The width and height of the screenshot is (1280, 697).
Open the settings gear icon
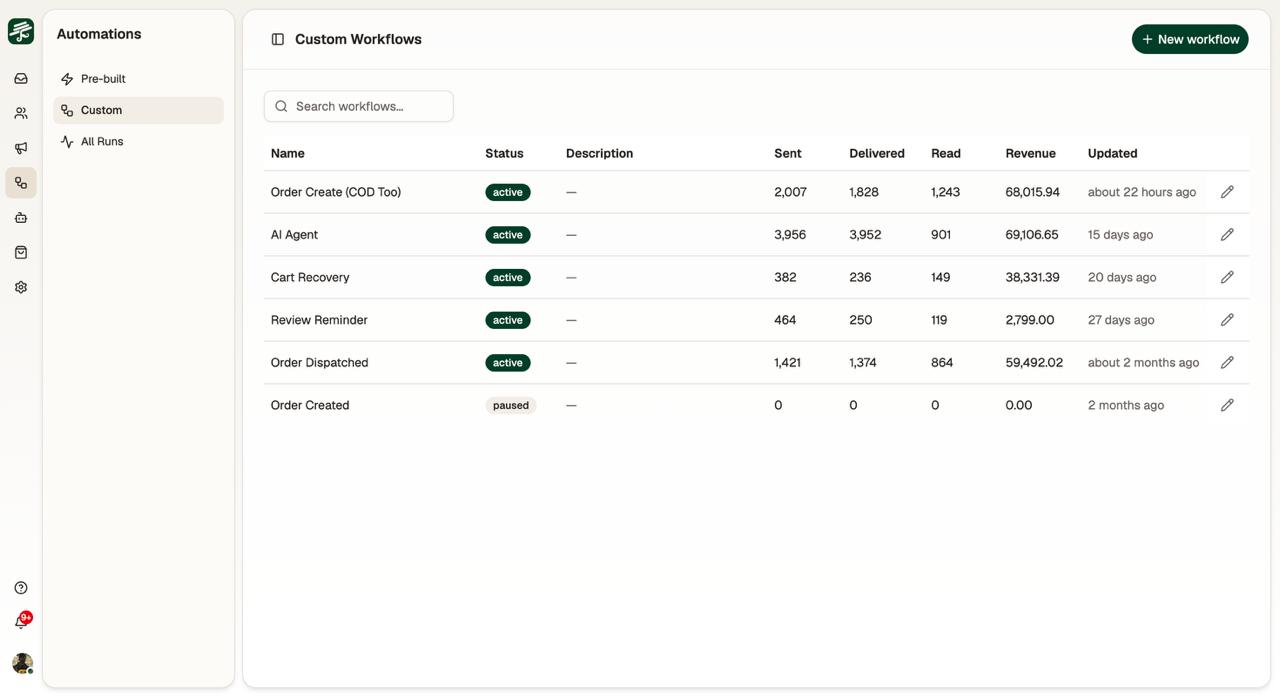[21, 287]
